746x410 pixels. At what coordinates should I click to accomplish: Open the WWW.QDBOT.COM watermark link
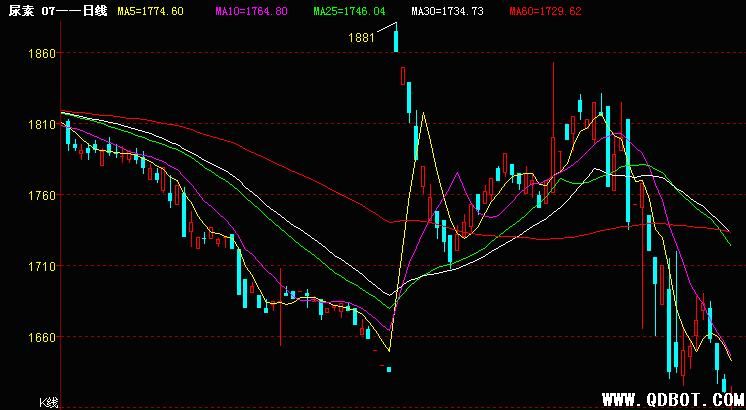point(672,398)
